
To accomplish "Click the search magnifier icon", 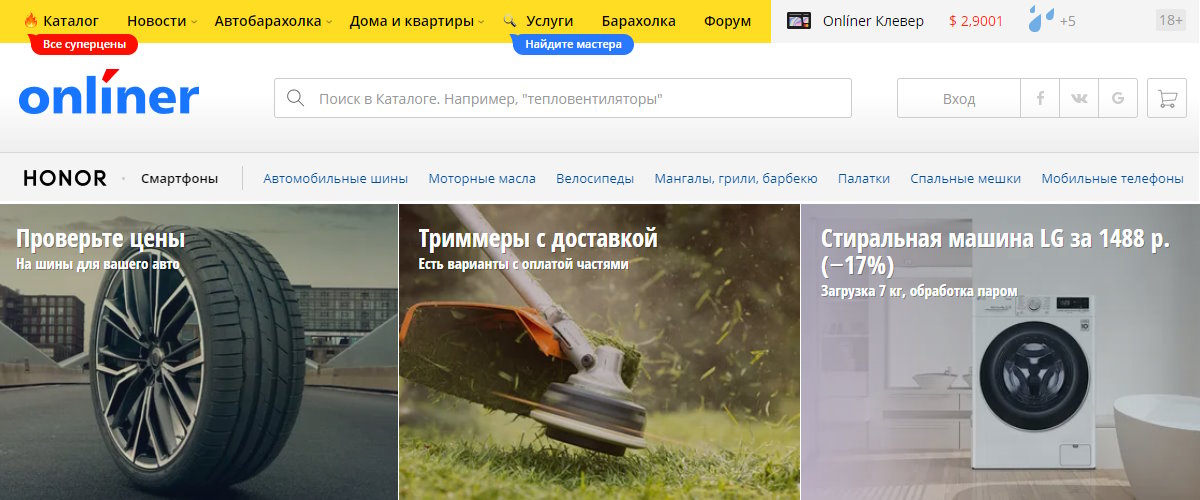I will pos(295,99).
